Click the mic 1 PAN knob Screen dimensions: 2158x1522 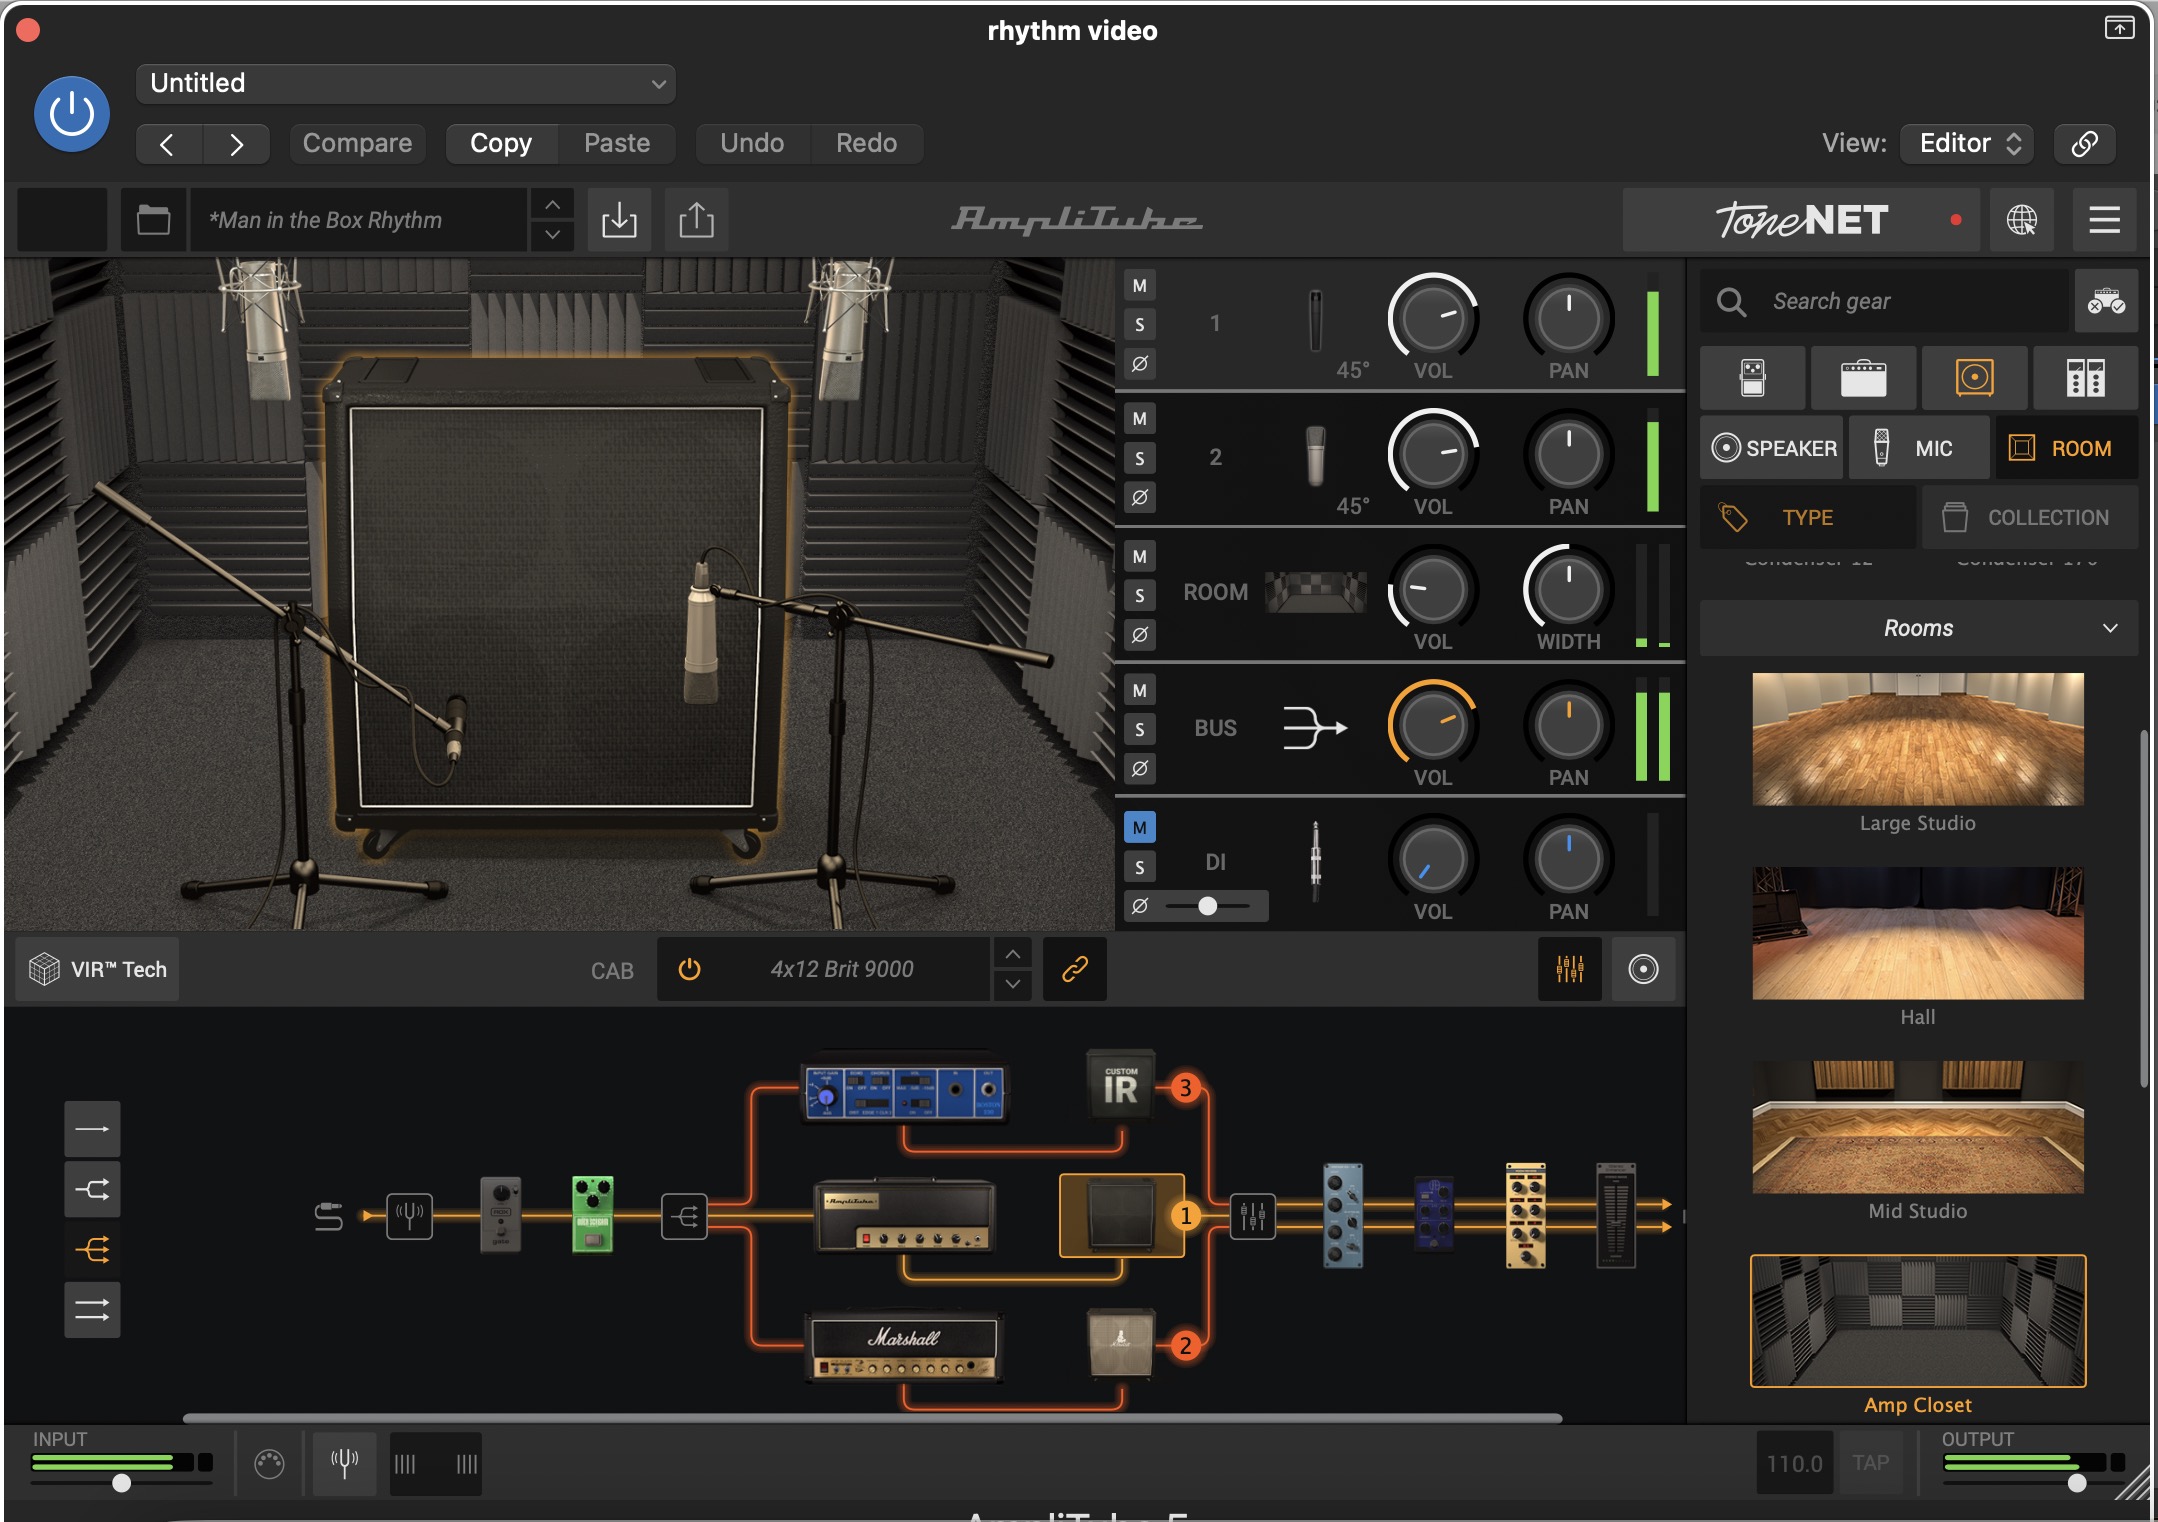1568,318
